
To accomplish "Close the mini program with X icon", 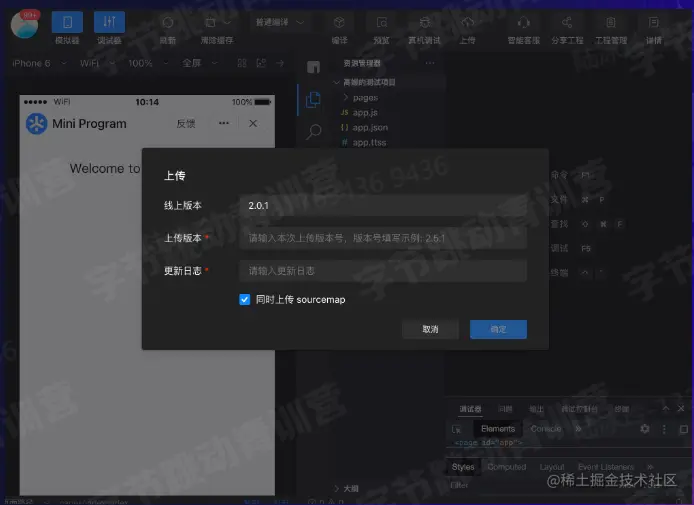I will [253, 123].
